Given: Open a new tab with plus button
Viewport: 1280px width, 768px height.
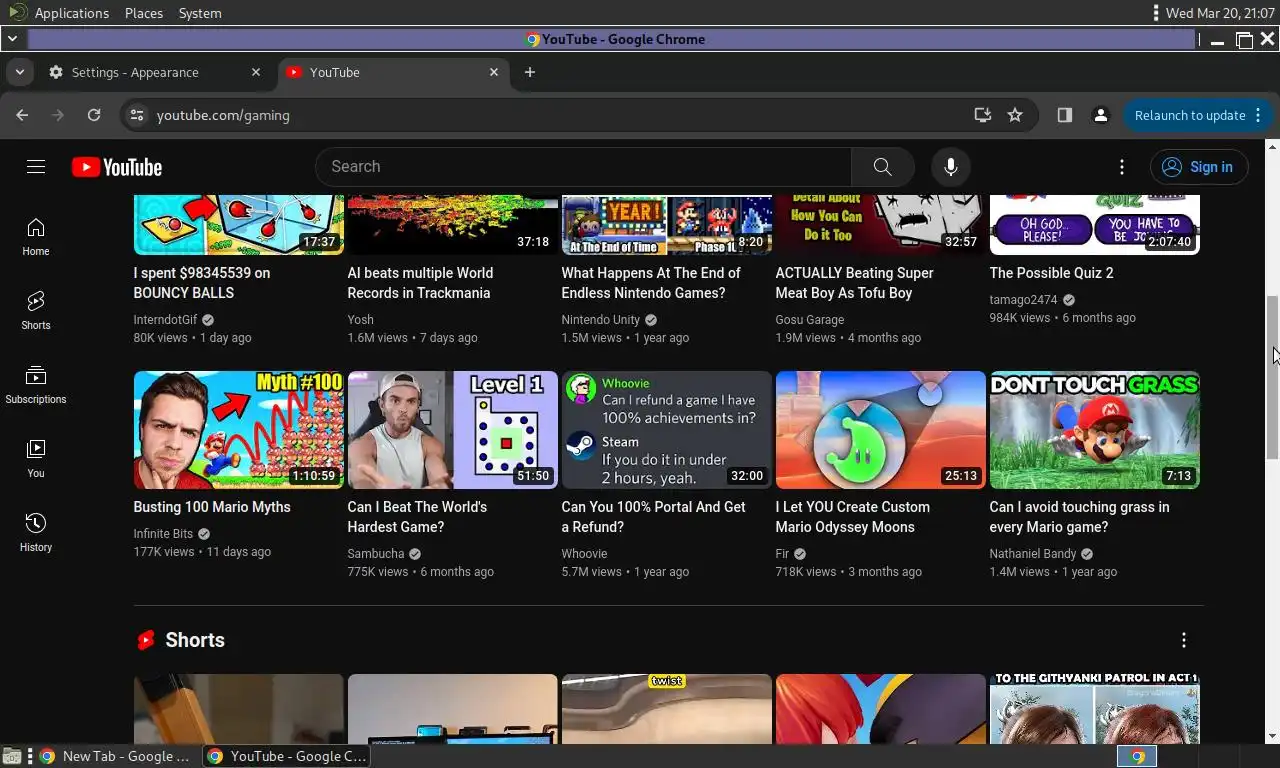Looking at the screenshot, I should point(530,72).
